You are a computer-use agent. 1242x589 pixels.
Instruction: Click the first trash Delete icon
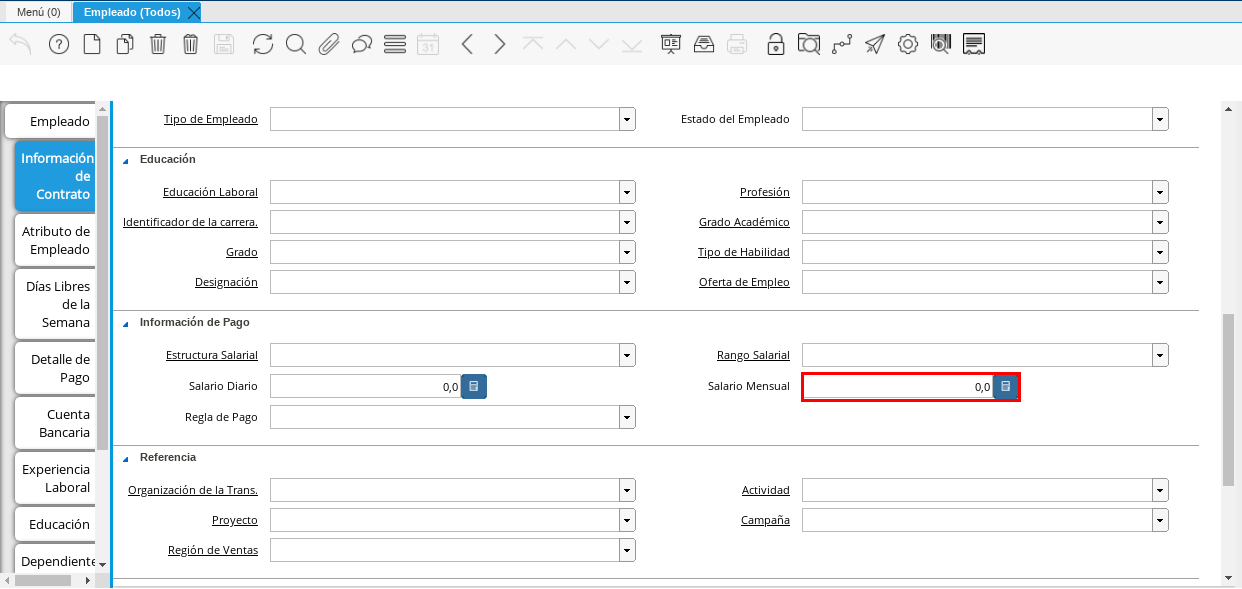tap(158, 44)
